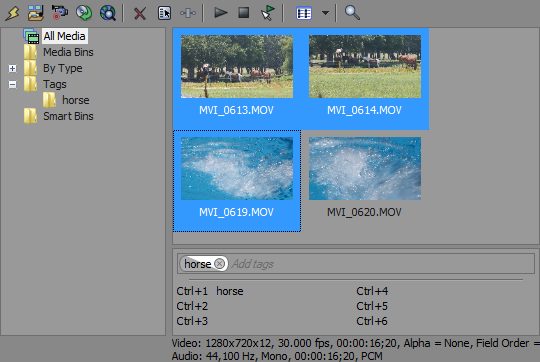The height and width of the screenshot is (362, 540).
Task: Expand the By Type tree node
Action: 12,68
